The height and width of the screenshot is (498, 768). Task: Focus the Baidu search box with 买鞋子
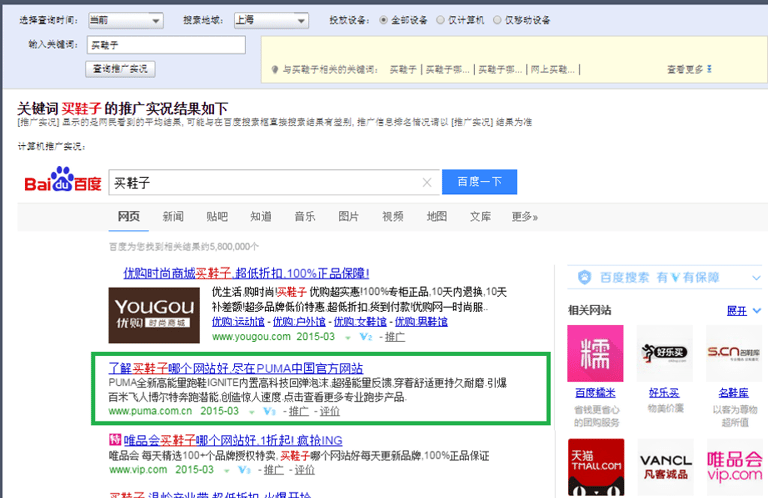click(274, 183)
